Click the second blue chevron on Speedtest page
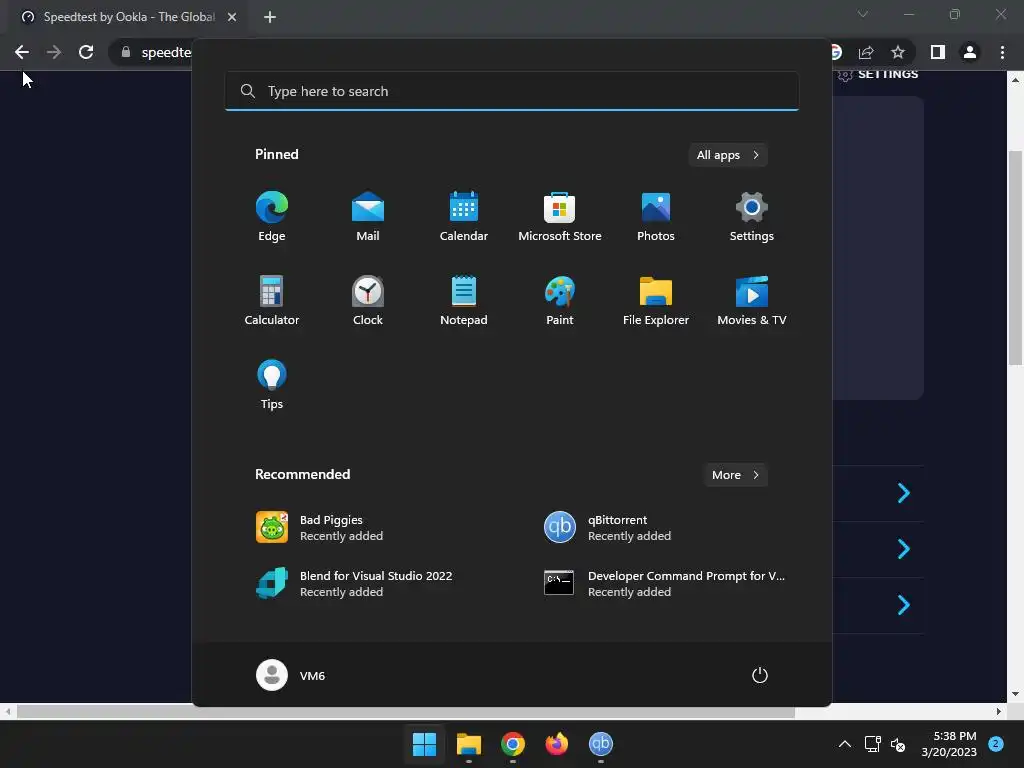1024x768 pixels. coord(904,549)
